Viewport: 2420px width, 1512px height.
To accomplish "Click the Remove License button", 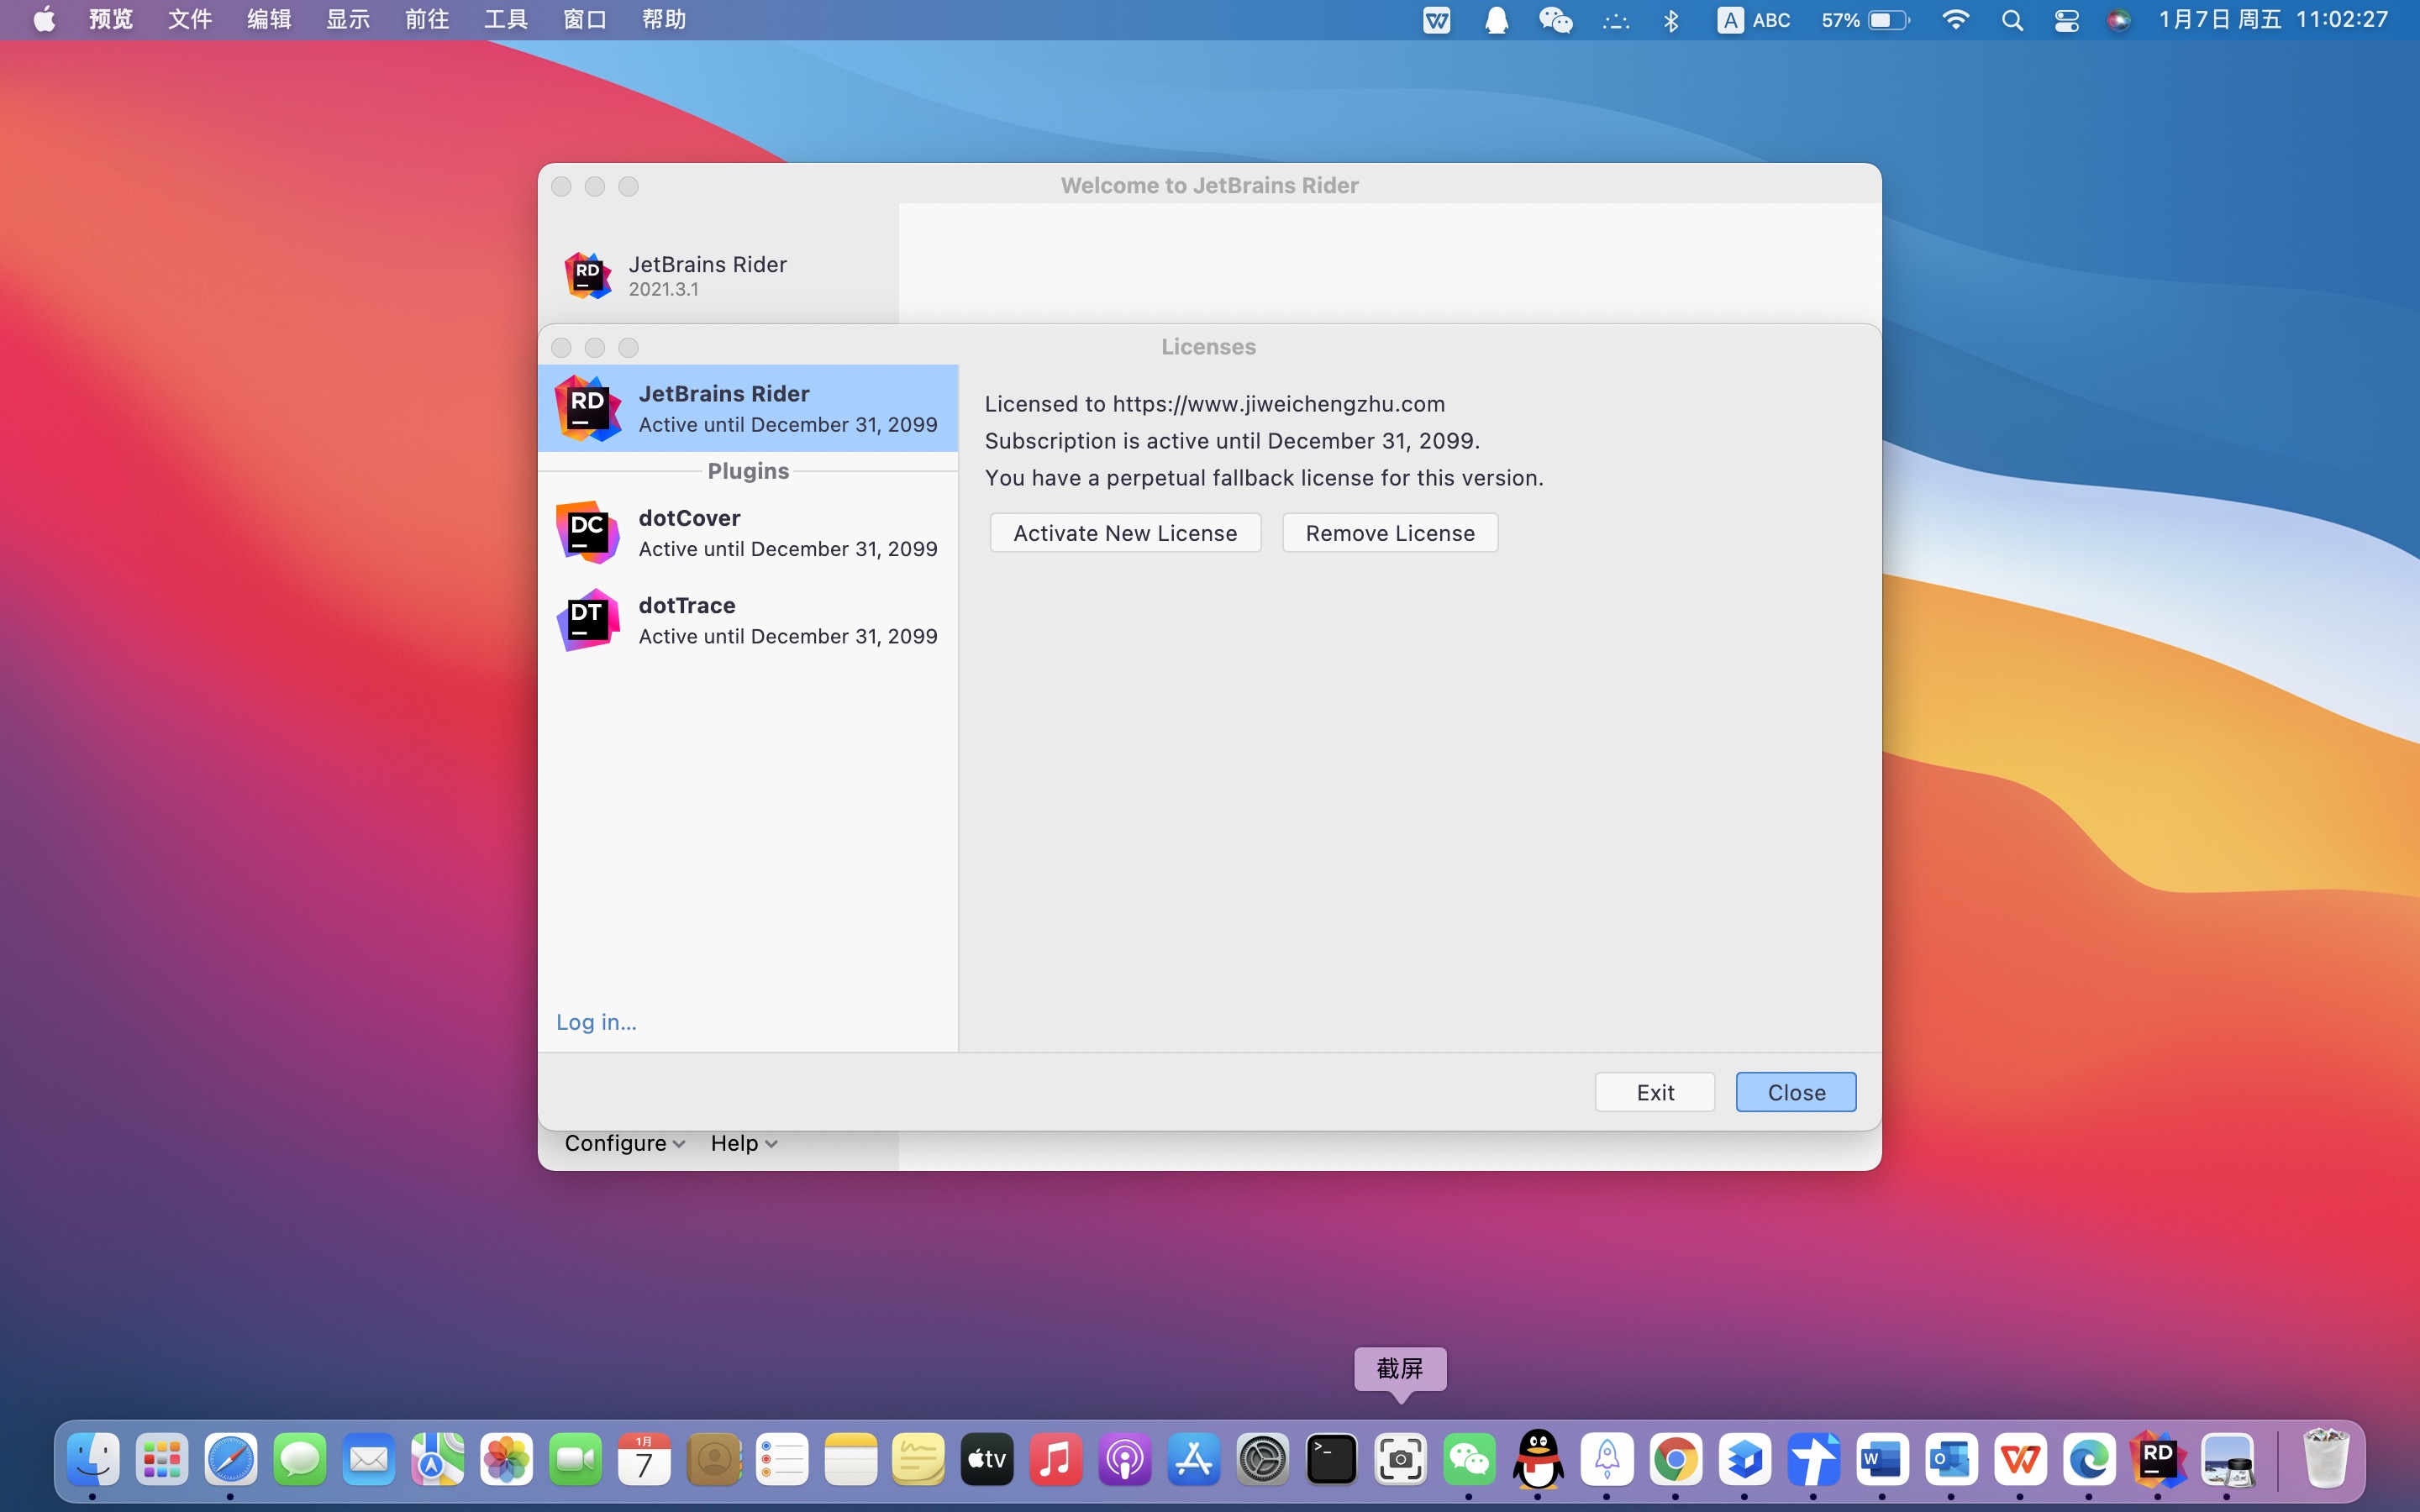I will click(1389, 533).
